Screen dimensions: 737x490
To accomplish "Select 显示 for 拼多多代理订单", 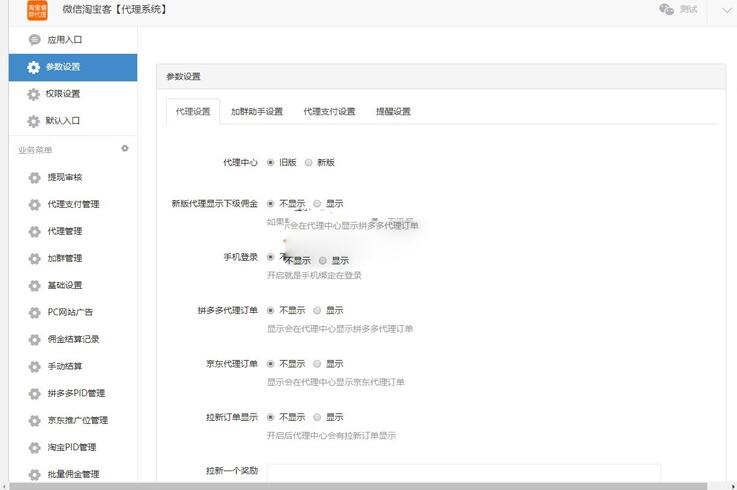I will click(x=317, y=310).
